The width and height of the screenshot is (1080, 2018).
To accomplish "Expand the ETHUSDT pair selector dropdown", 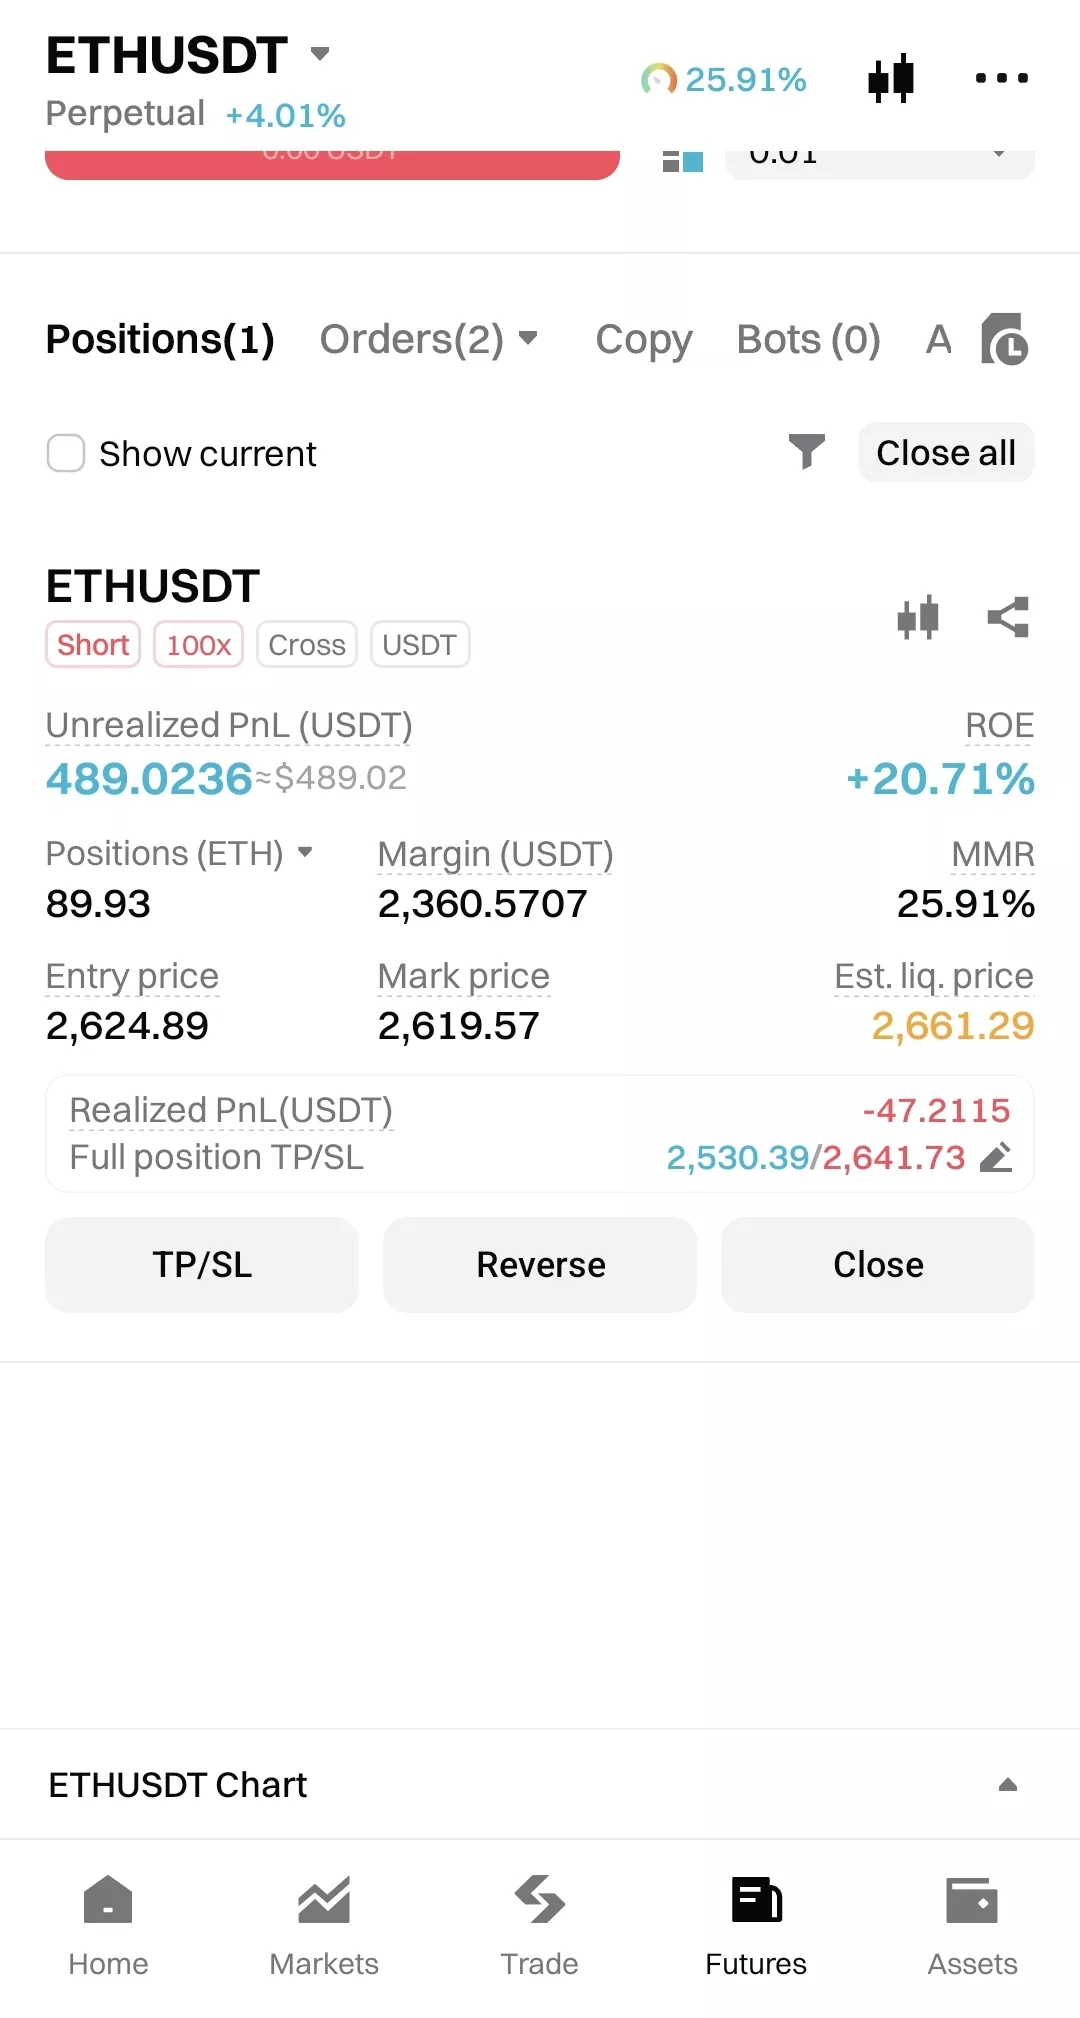I will (x=320, y=53).
